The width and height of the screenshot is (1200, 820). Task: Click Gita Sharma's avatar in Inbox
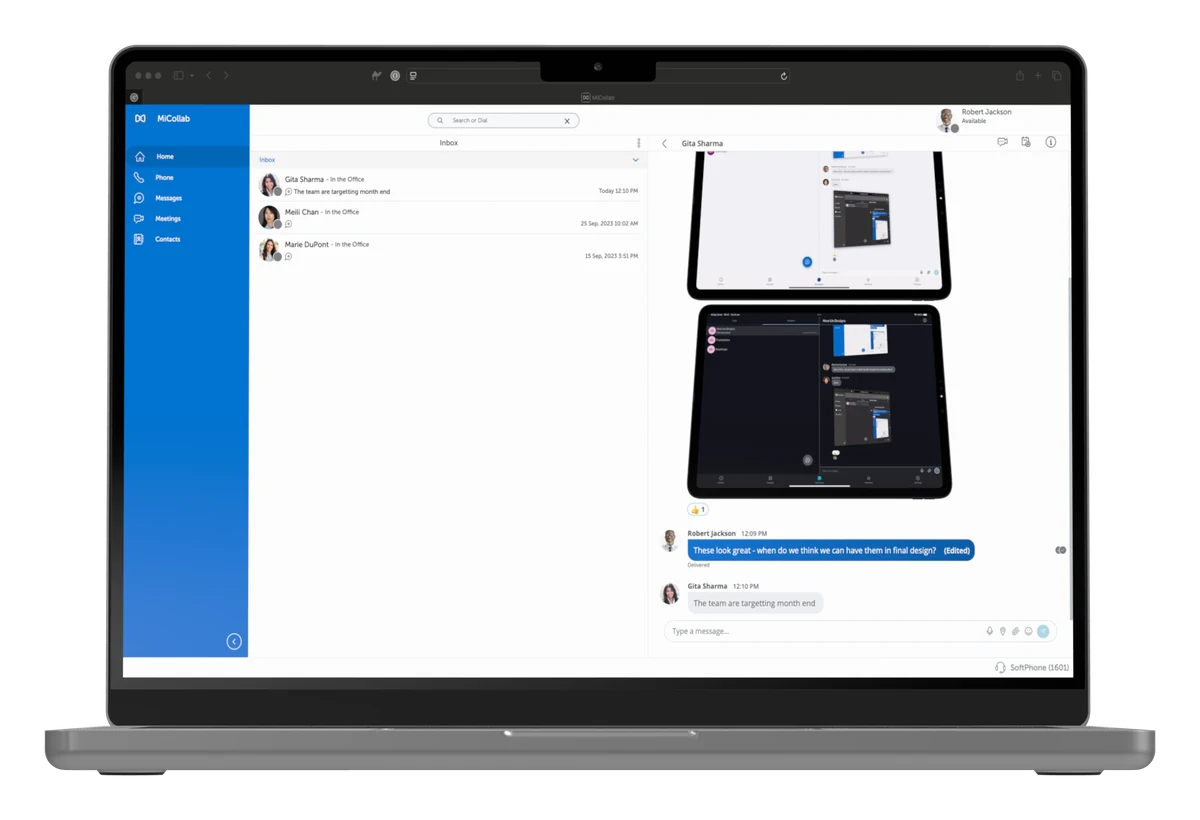(269, 185)
